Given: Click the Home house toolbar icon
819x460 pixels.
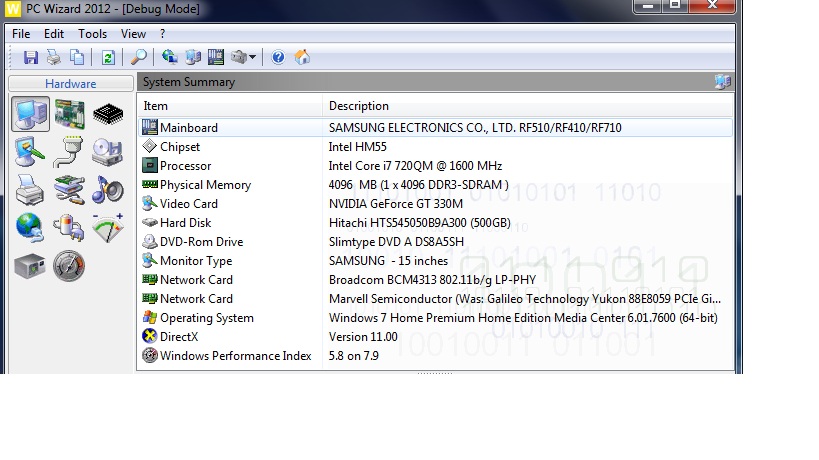Looking at the screenshot, I should [x=302, y=57].
